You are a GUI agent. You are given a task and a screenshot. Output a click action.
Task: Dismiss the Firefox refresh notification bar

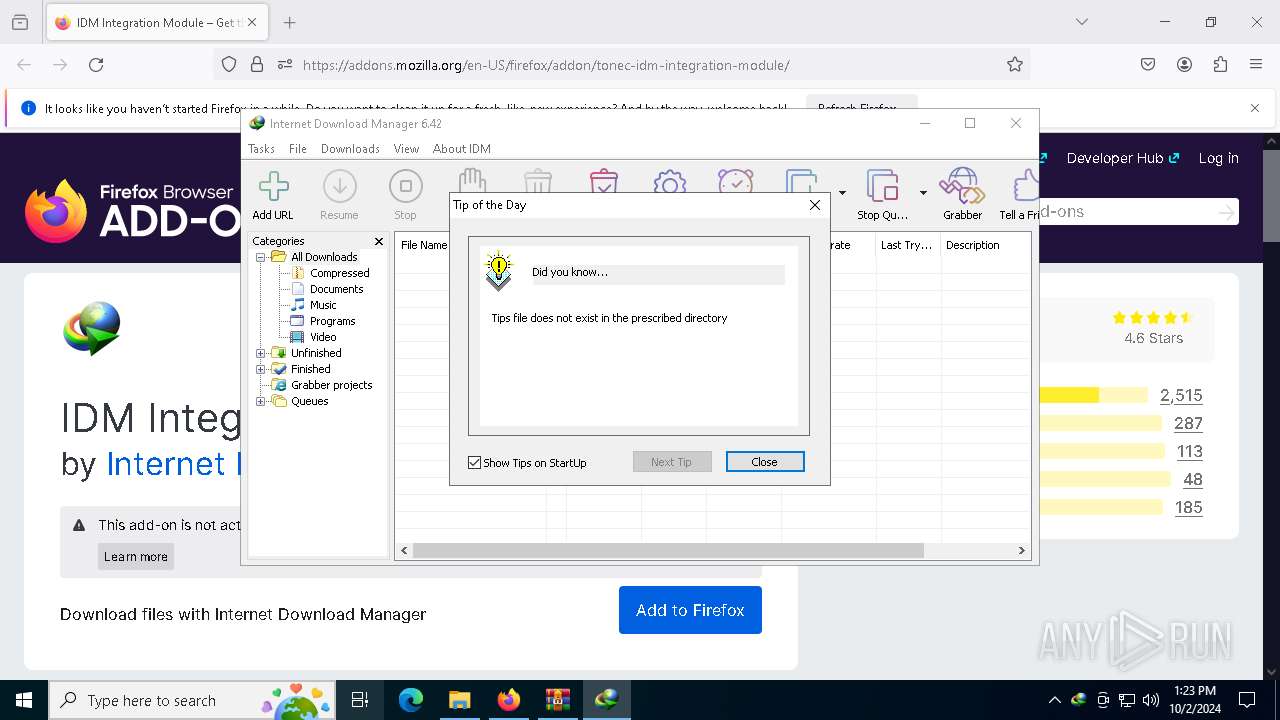click(x=1255, y=108)
